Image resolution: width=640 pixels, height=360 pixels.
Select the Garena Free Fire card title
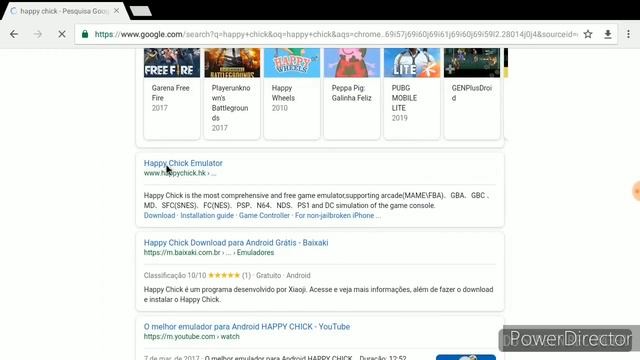170,93
